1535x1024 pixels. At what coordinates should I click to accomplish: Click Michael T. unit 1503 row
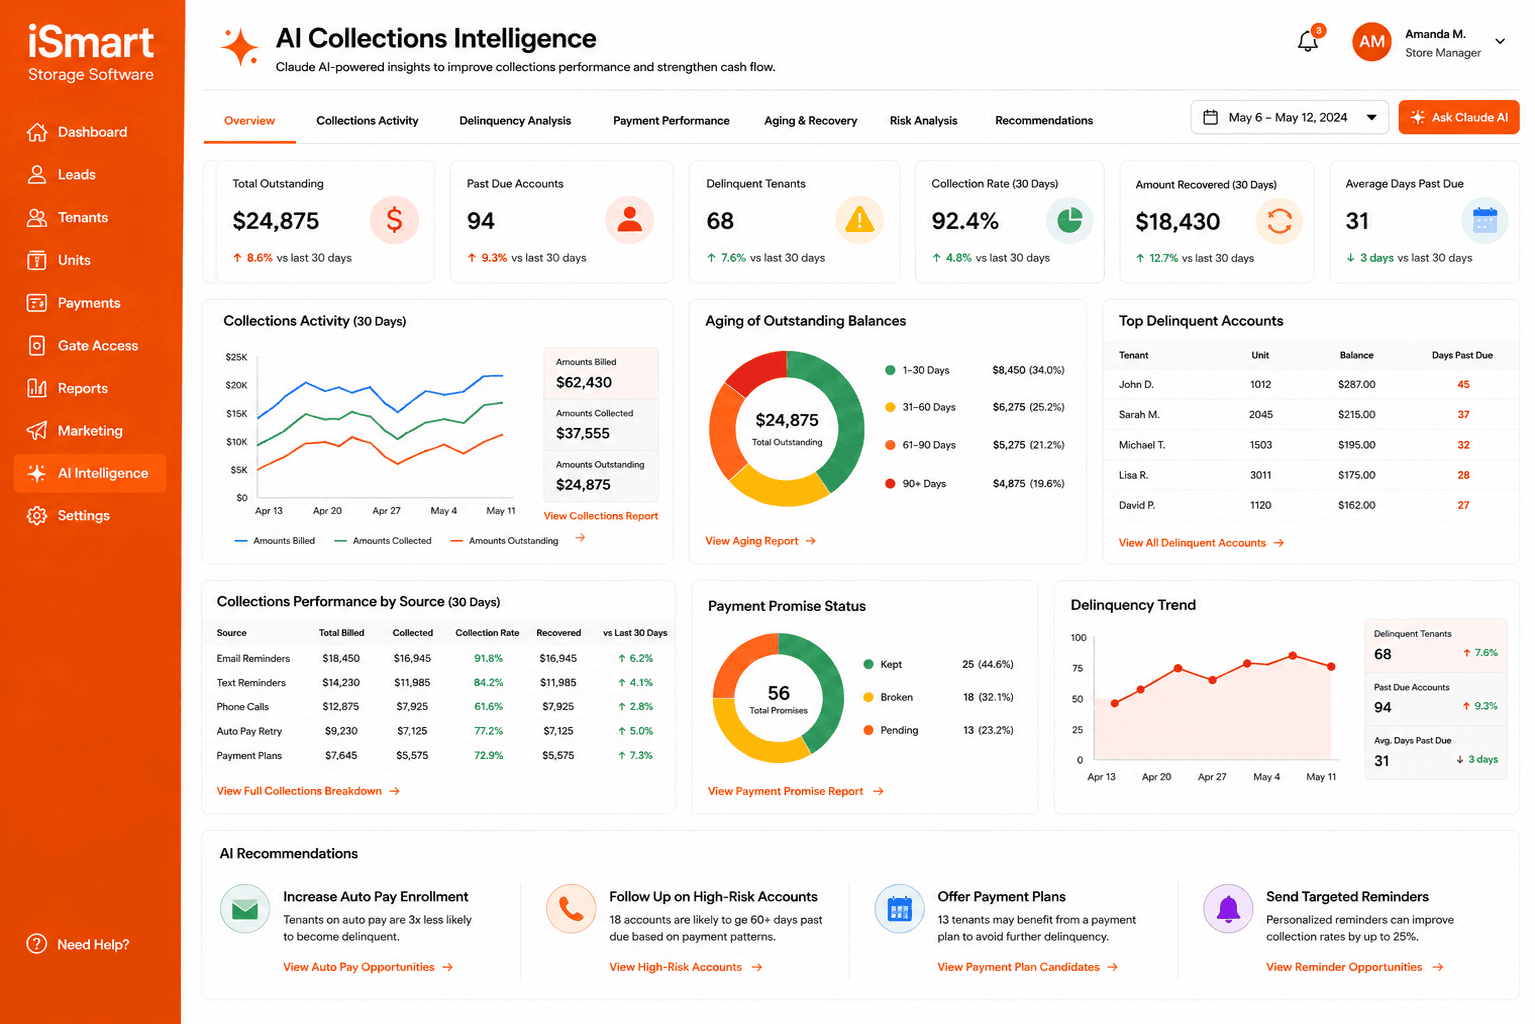point(1311,445)
